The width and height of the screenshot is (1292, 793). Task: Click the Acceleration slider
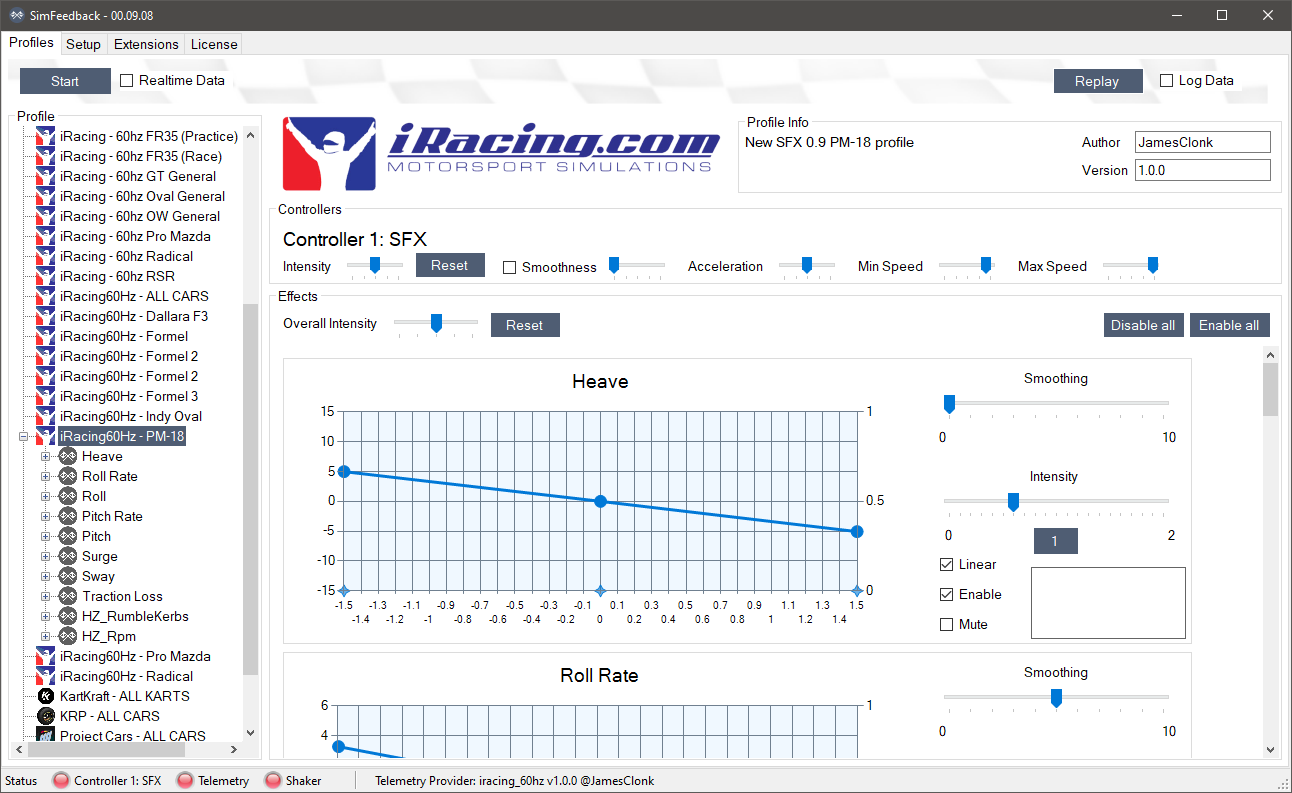tap(807, 265)
